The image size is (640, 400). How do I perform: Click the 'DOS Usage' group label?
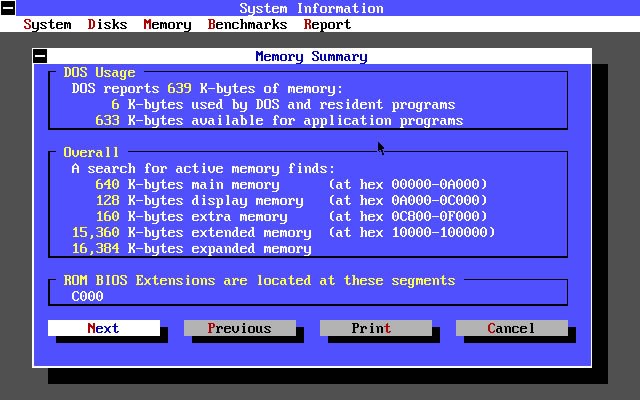tap(100, 73)
